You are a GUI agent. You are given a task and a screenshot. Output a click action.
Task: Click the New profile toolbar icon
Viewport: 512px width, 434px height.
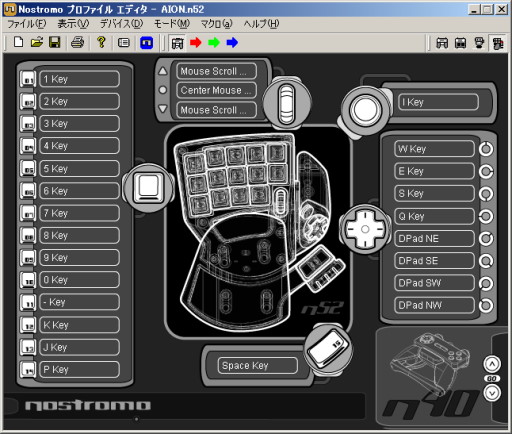tap(19, 42)
